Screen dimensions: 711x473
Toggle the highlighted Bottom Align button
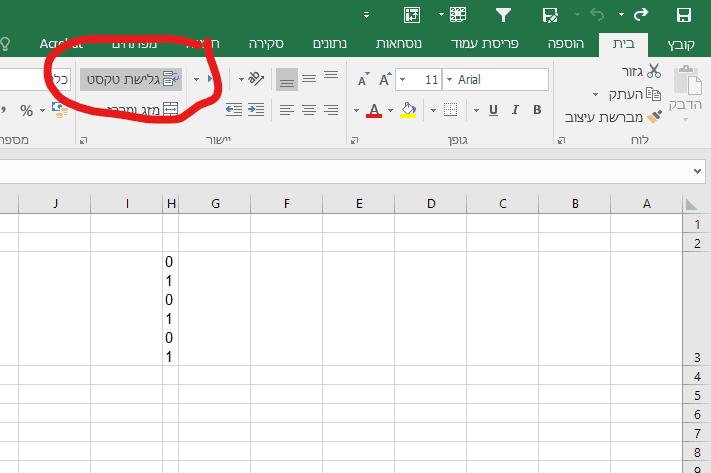(x=287, y=79)
